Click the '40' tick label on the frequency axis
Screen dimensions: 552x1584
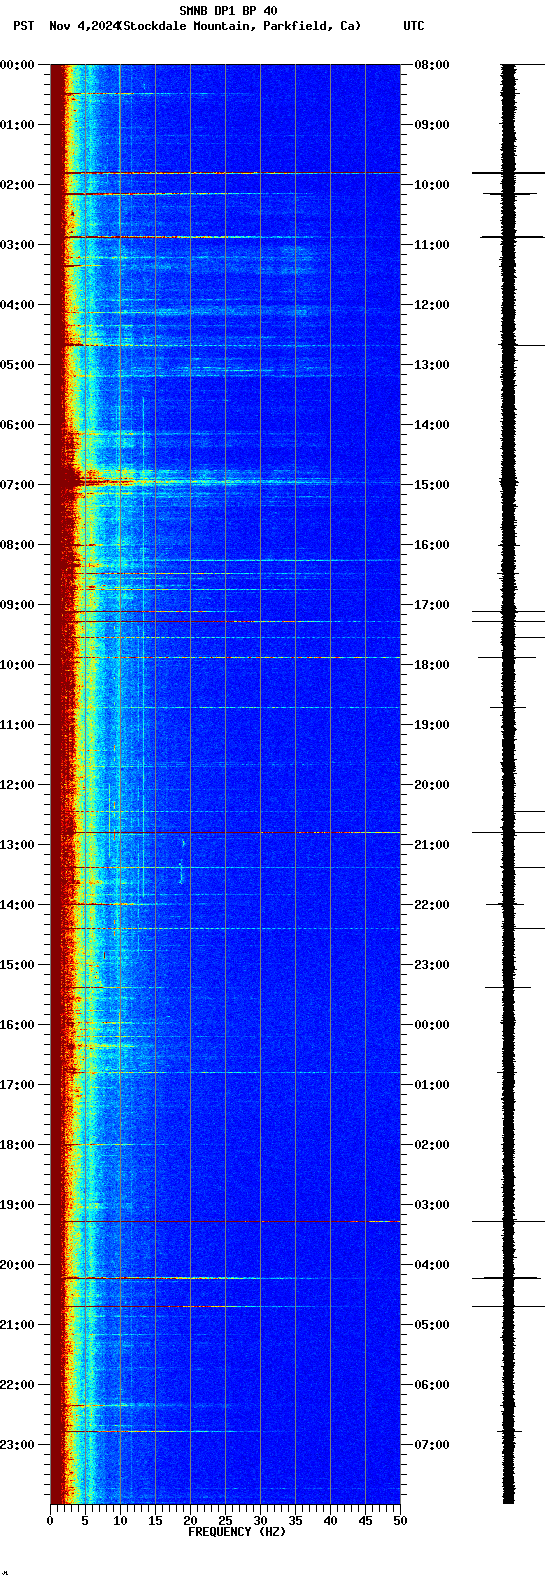point(330,1521)
